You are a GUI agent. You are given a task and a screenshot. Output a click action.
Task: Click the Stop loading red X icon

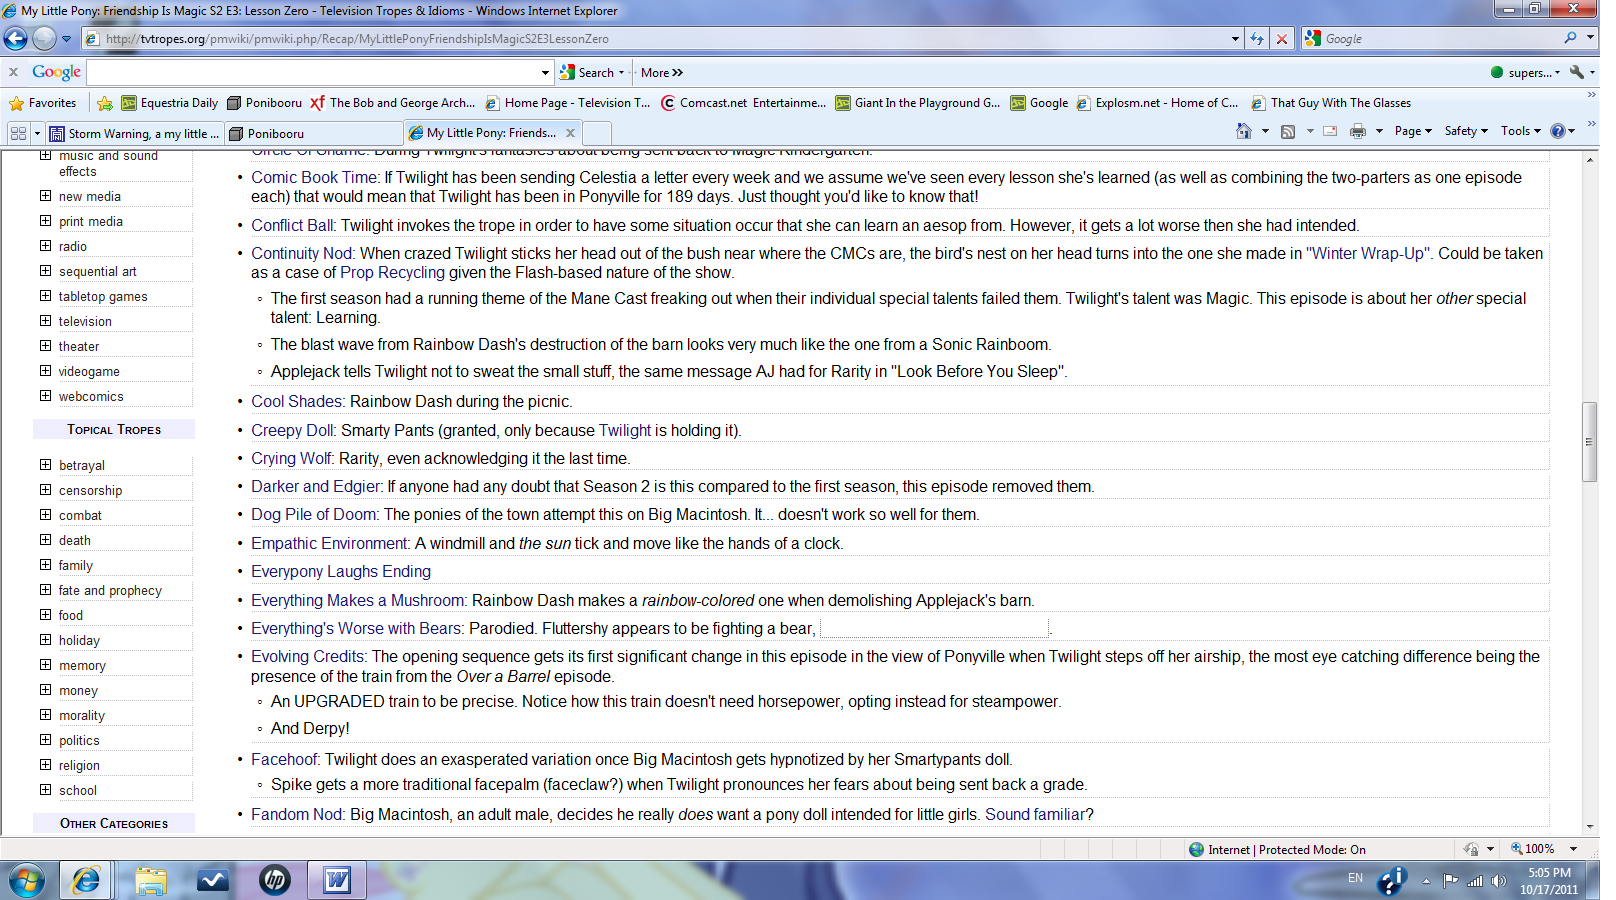[1282, 38]
